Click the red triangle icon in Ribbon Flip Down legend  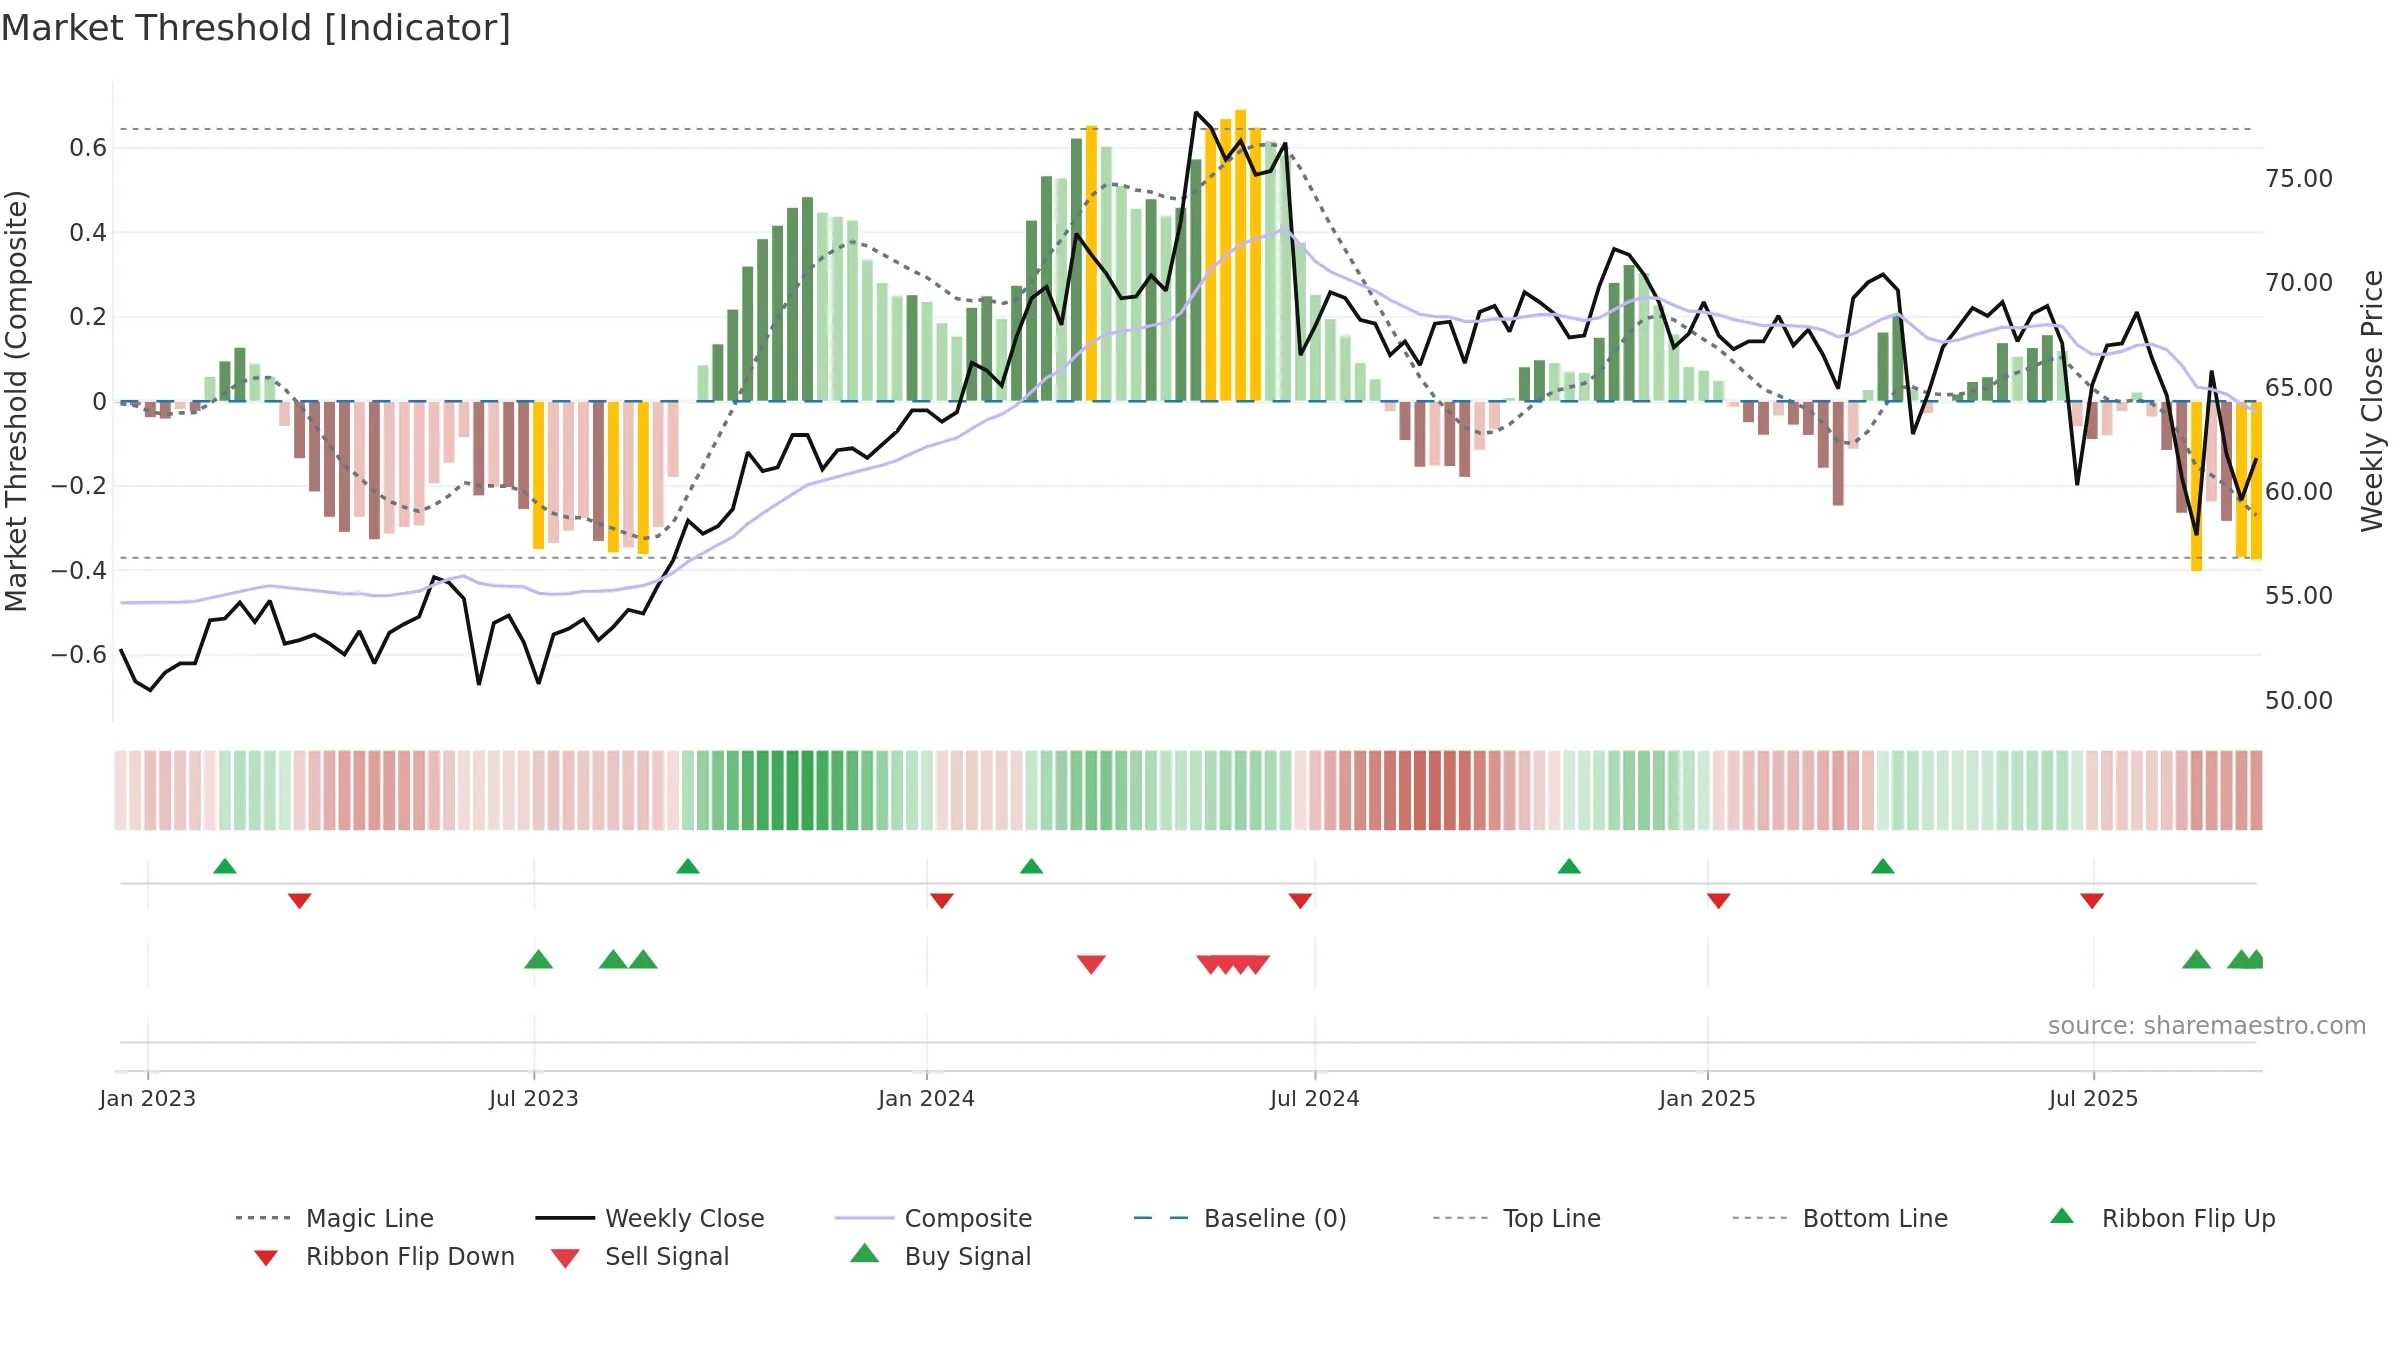click(x=266, y=1258)
